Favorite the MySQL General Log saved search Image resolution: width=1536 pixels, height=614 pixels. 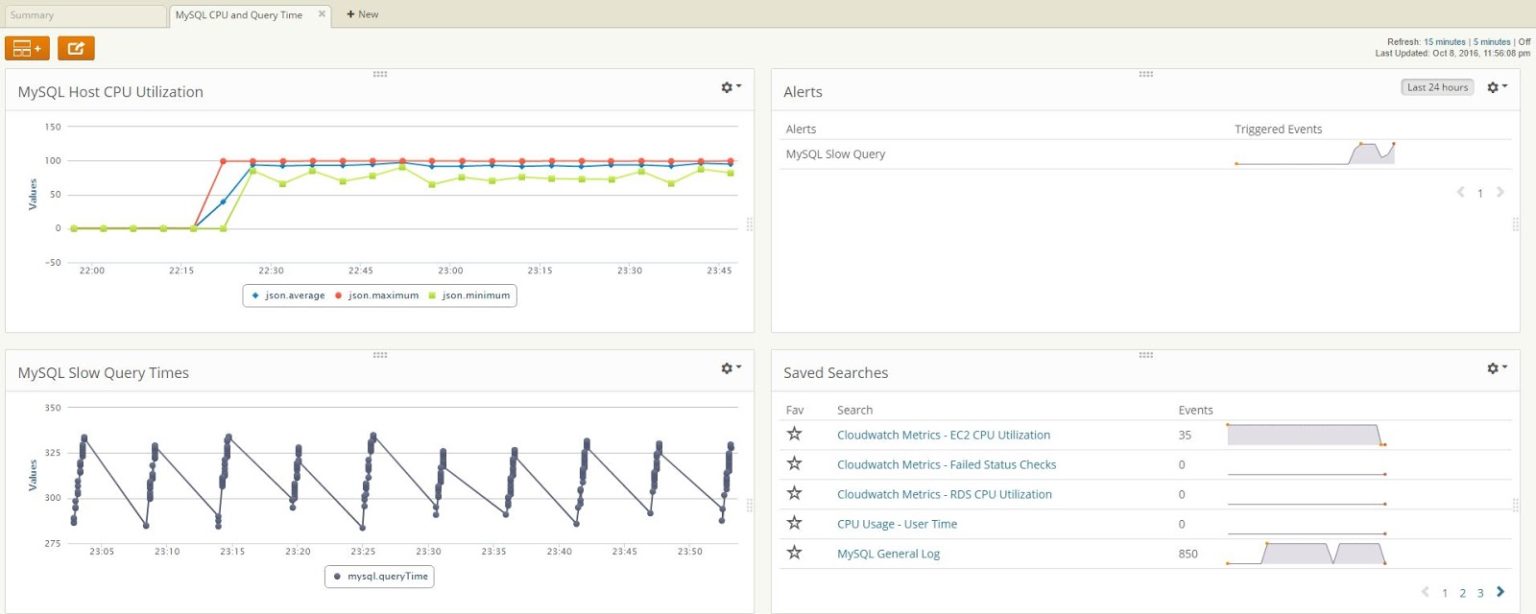(x=794, y=553)
